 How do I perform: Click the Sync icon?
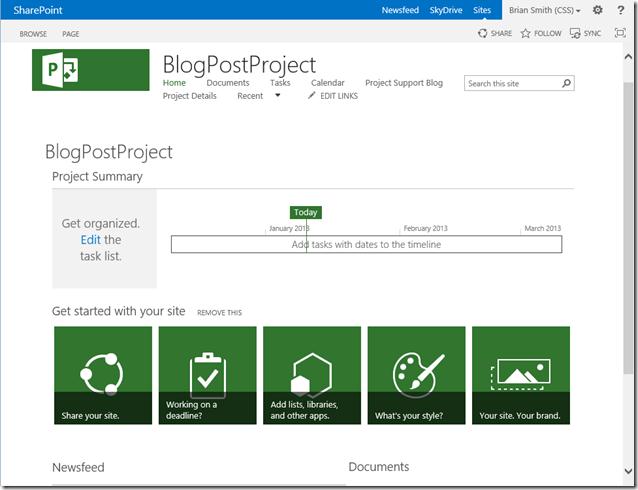[575, 33]
